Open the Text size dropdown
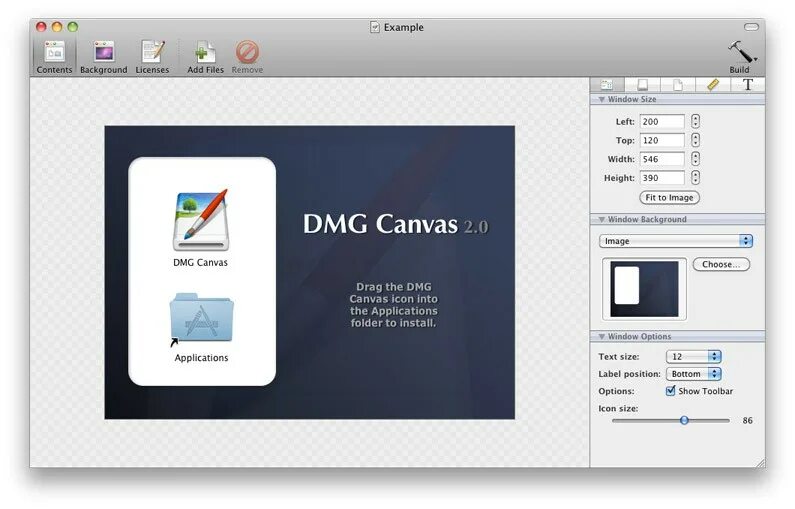This screenshot has width=795, height=509. point(694,356)
